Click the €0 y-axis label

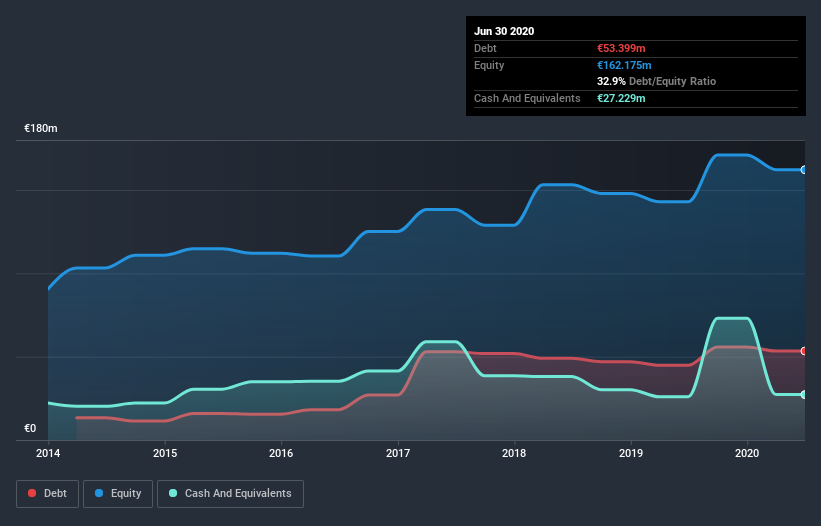[x=30, y=429]
